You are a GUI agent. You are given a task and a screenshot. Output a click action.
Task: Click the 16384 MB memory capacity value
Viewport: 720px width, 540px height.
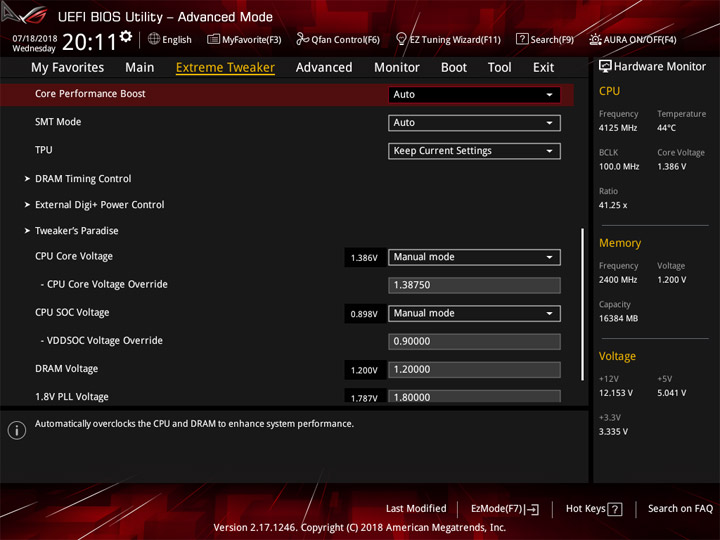618,319
